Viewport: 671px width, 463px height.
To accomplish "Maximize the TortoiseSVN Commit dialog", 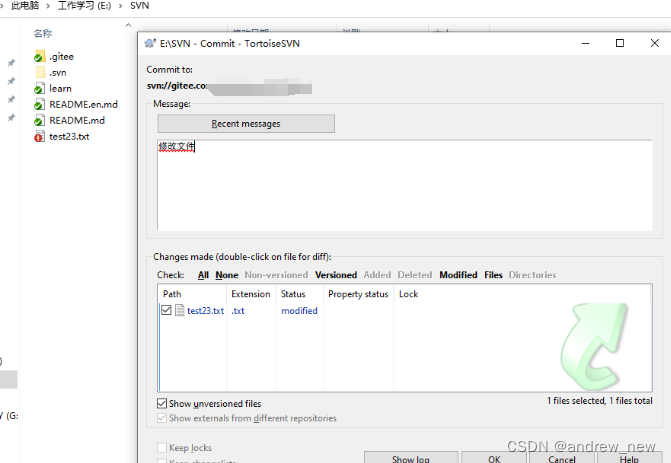I will point(620,43).
